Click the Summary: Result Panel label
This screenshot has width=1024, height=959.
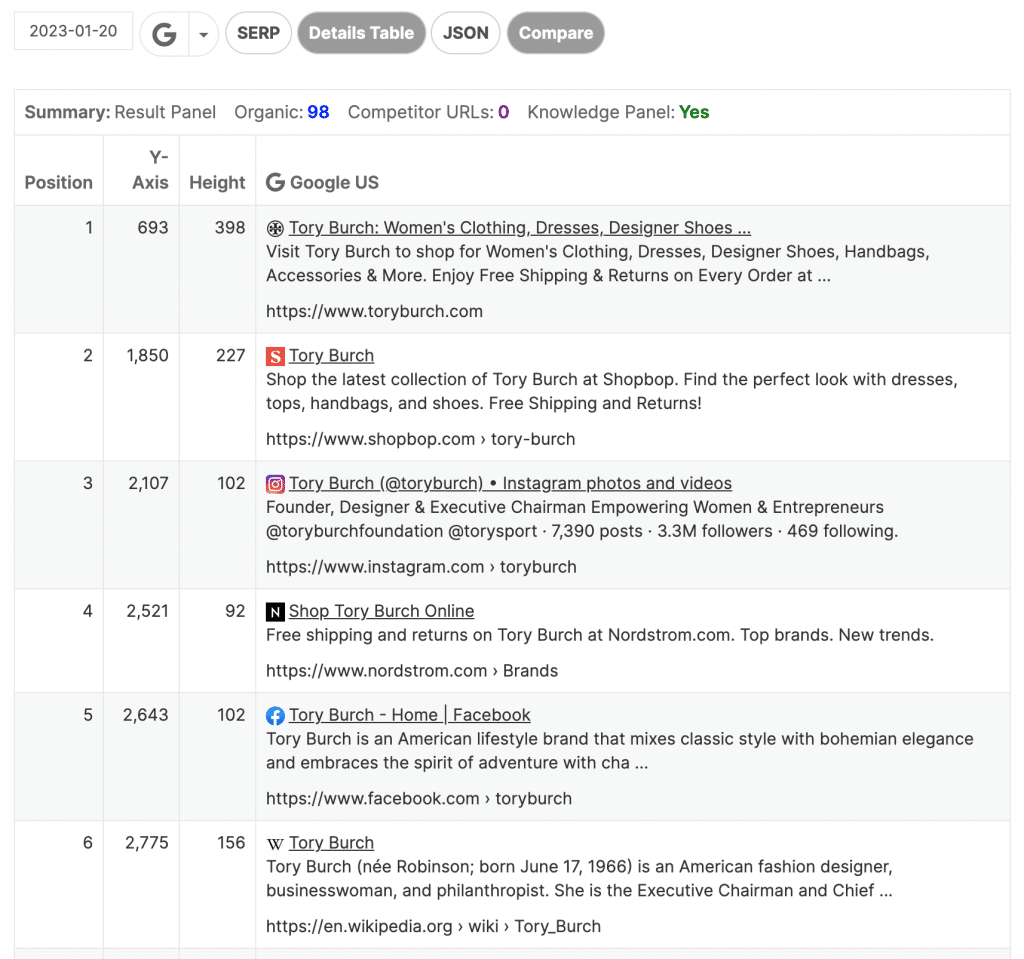pos(120,112)
